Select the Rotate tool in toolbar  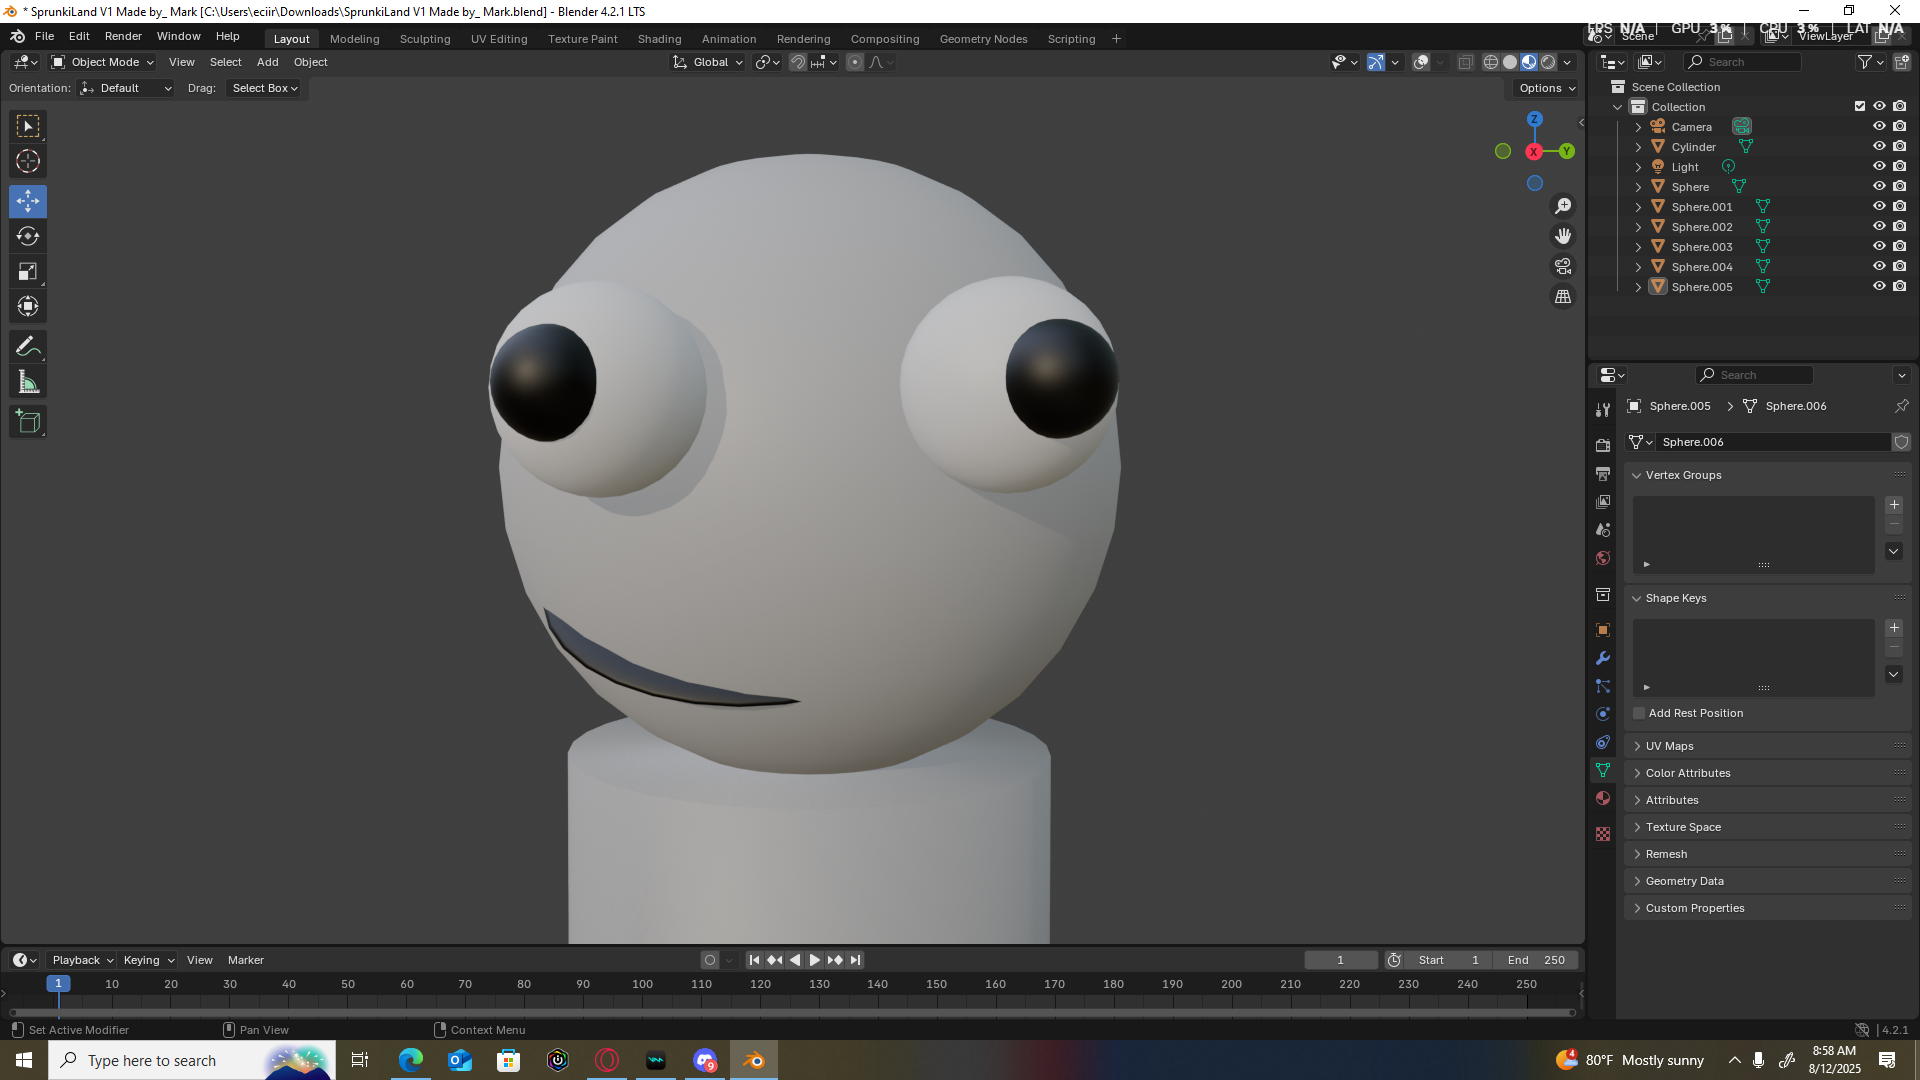click(28, 237)
